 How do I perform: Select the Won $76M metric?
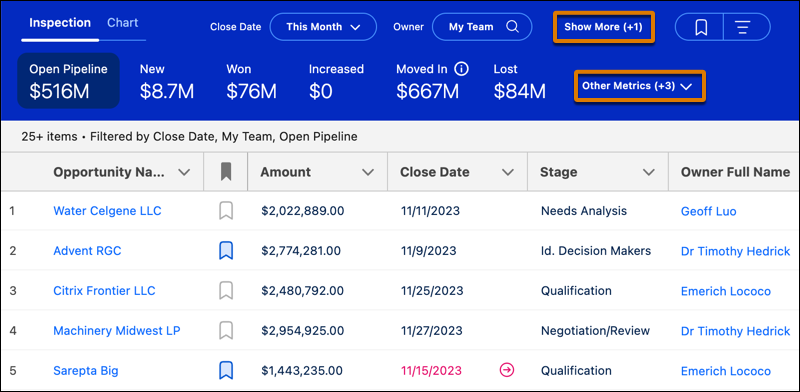[x=252, y=81]
